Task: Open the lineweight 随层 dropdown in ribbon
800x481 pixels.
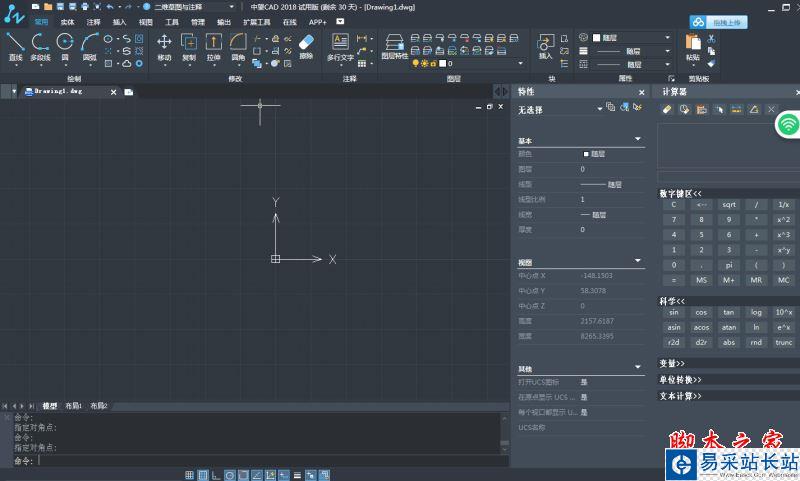Action: pos(667,51)
